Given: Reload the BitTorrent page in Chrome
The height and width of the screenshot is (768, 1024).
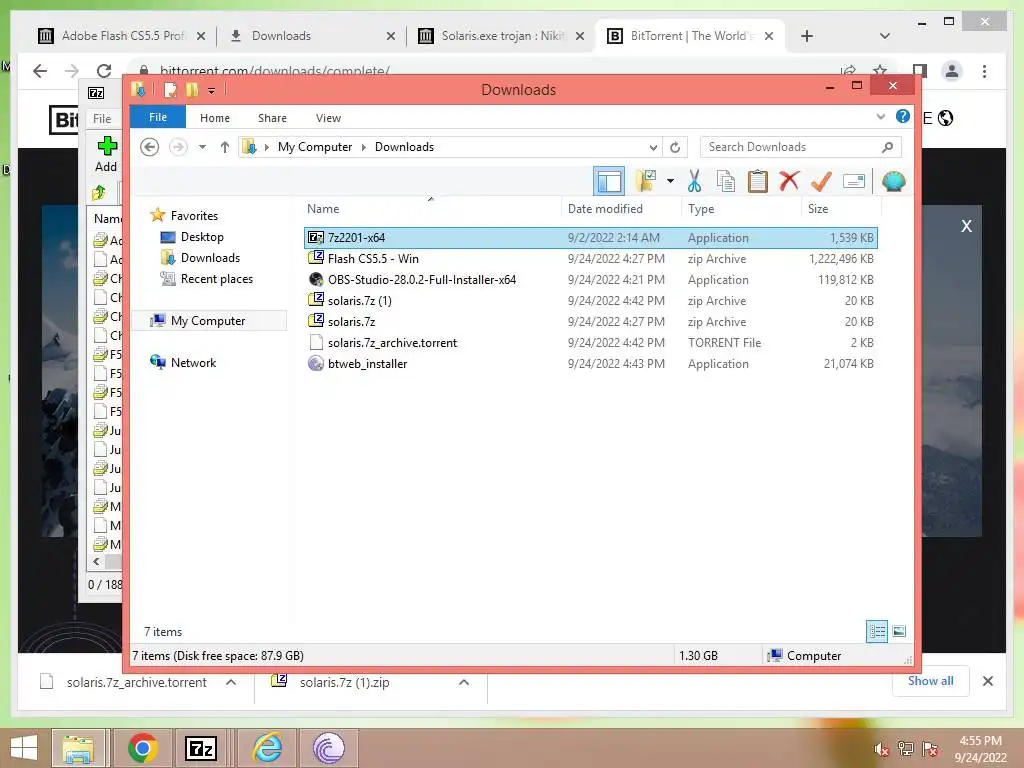Looking at the screenshot, I should (x=104, y=71).
